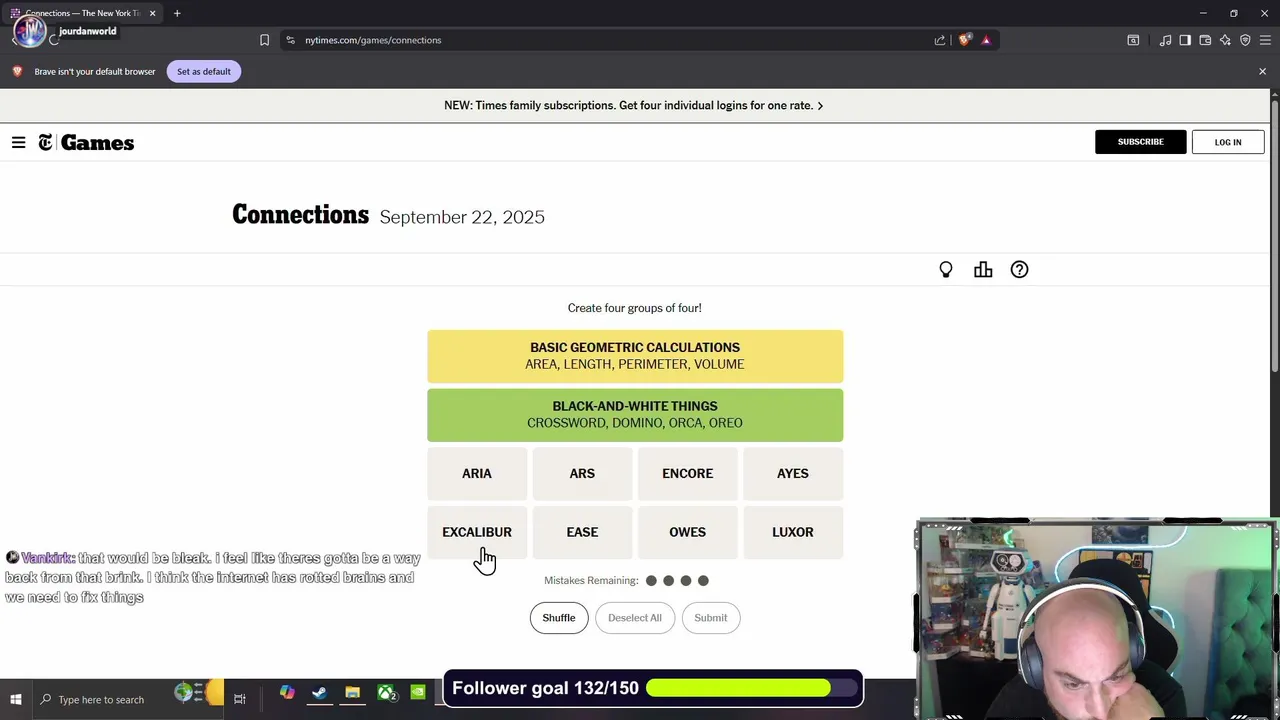Image resolution: width=1280 pixels, height=720 pixels.
Task: Open the help question mark icon
Action: (1019, 270)
